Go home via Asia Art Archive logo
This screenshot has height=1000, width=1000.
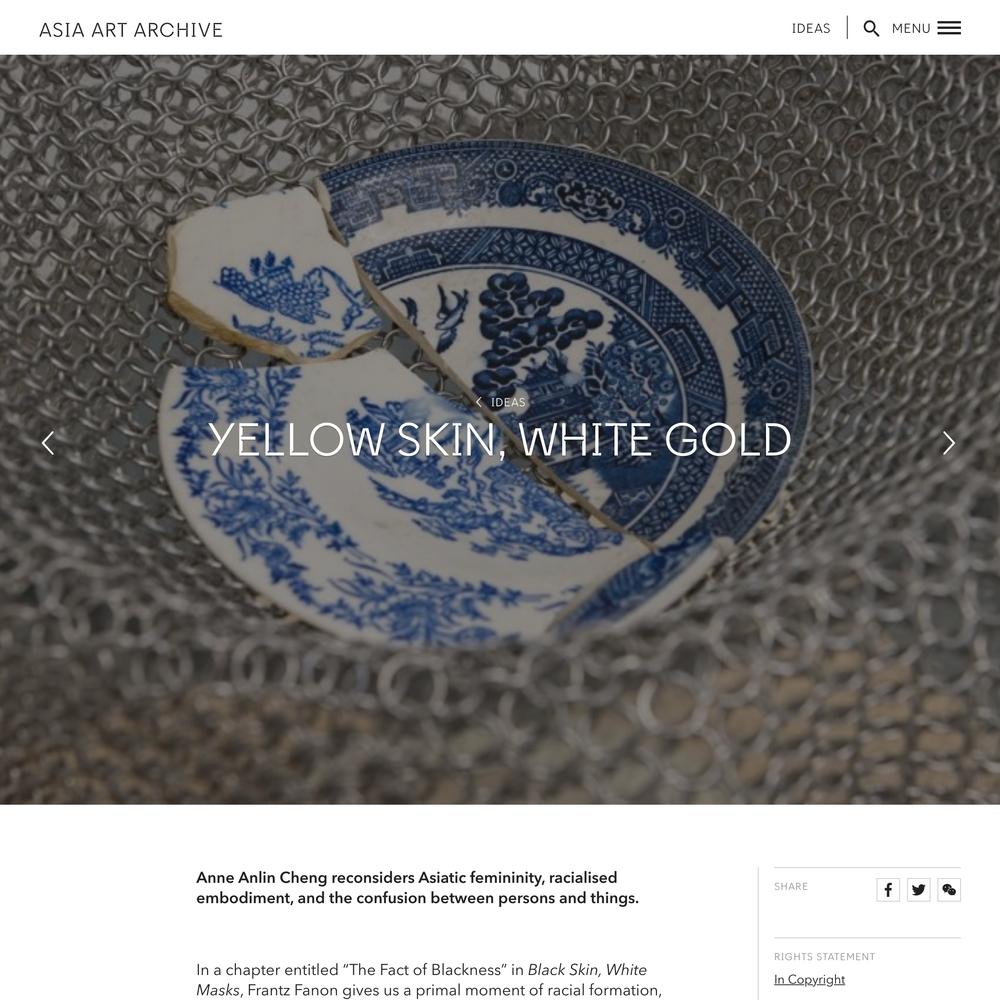click(131, 30)
